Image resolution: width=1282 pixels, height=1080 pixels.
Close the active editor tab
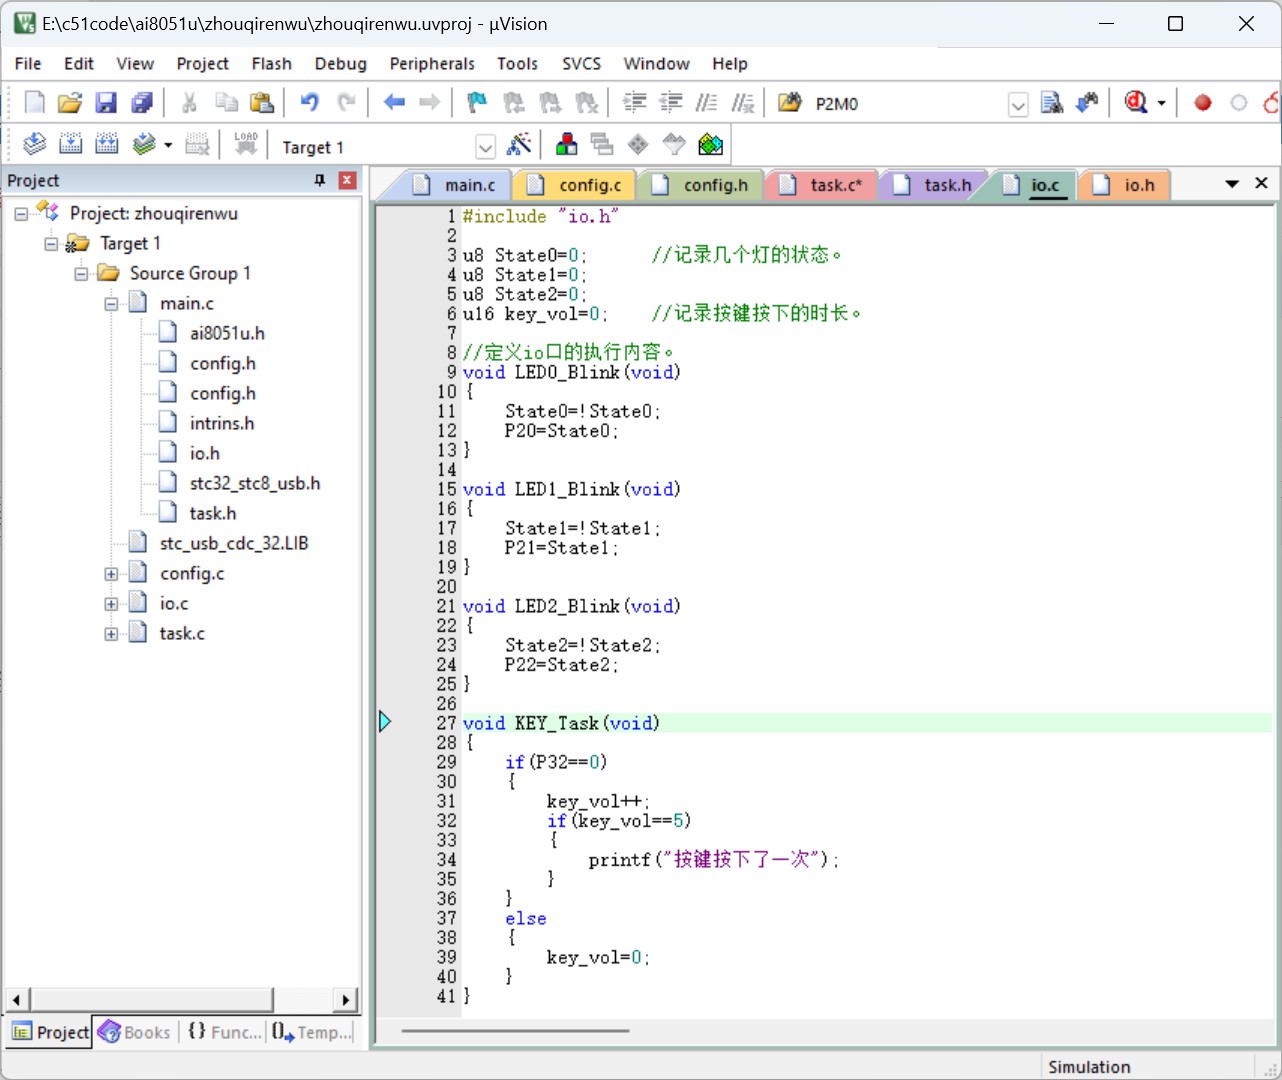pyautogui.click(x=1261, y=183)
